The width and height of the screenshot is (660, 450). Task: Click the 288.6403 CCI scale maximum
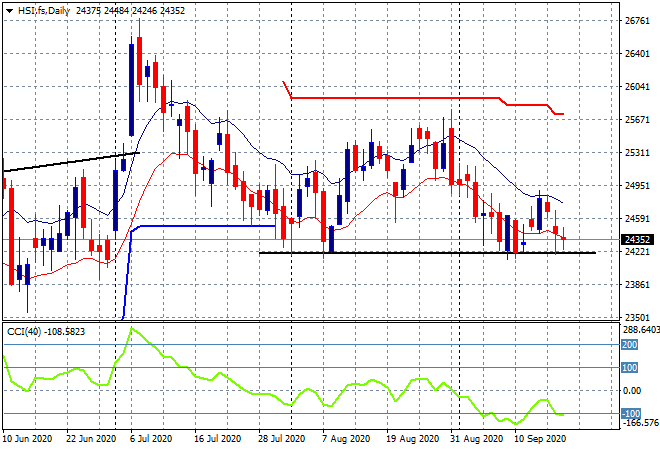click(x=641, y=329)
